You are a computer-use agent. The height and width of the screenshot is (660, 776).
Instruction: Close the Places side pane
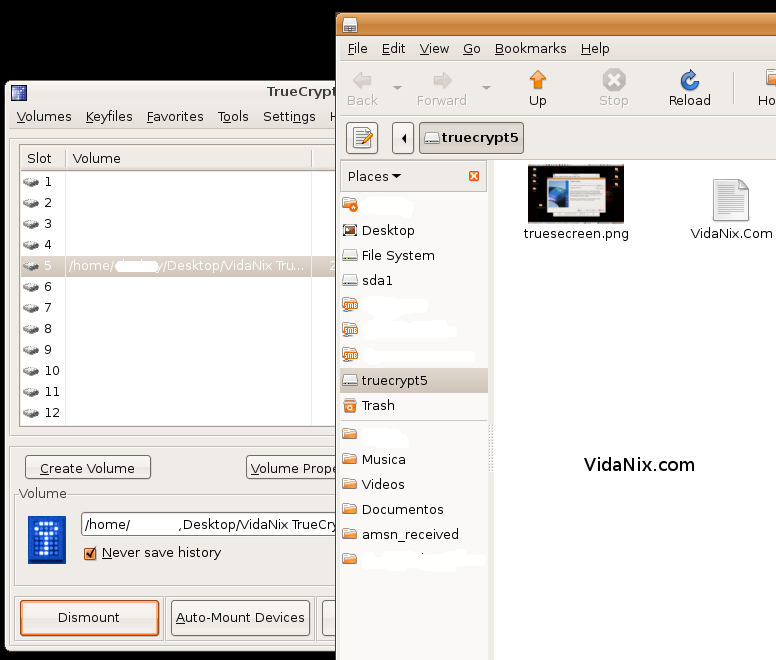pos(474,176)
